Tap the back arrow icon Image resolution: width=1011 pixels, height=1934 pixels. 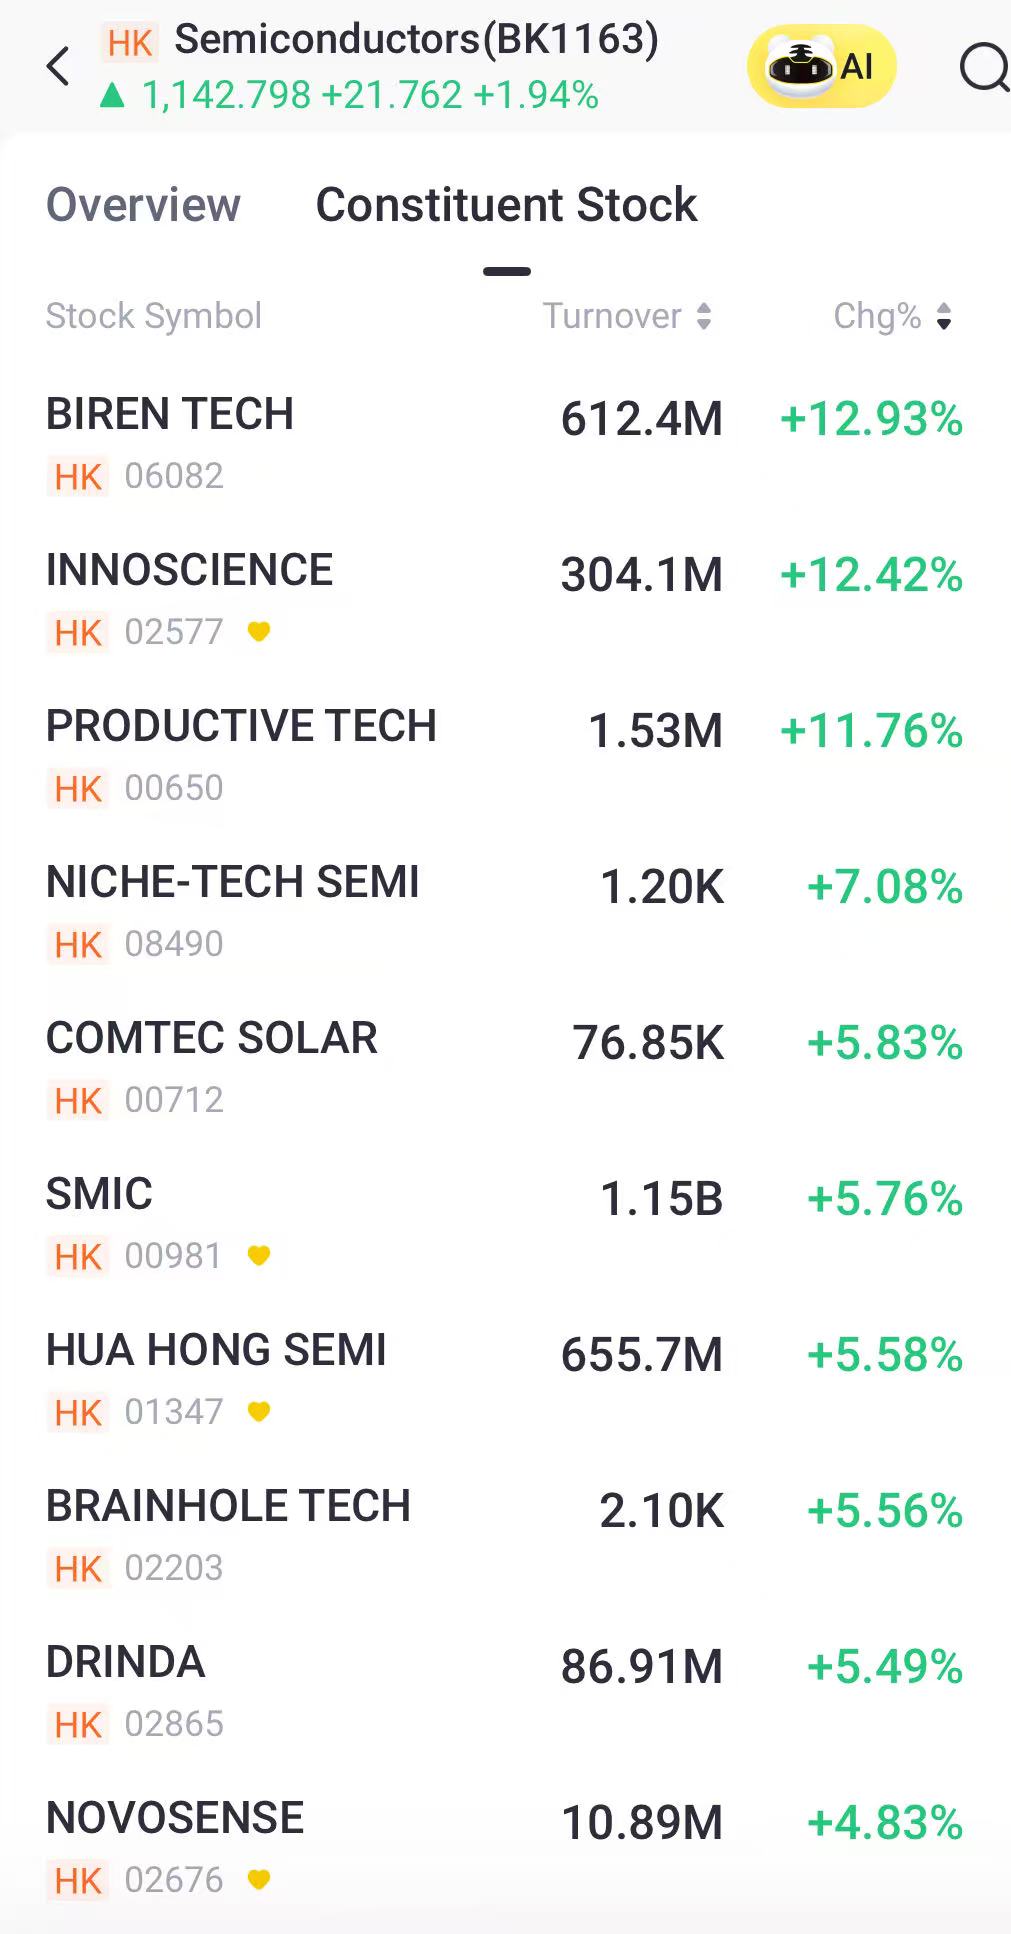[59, 67]
